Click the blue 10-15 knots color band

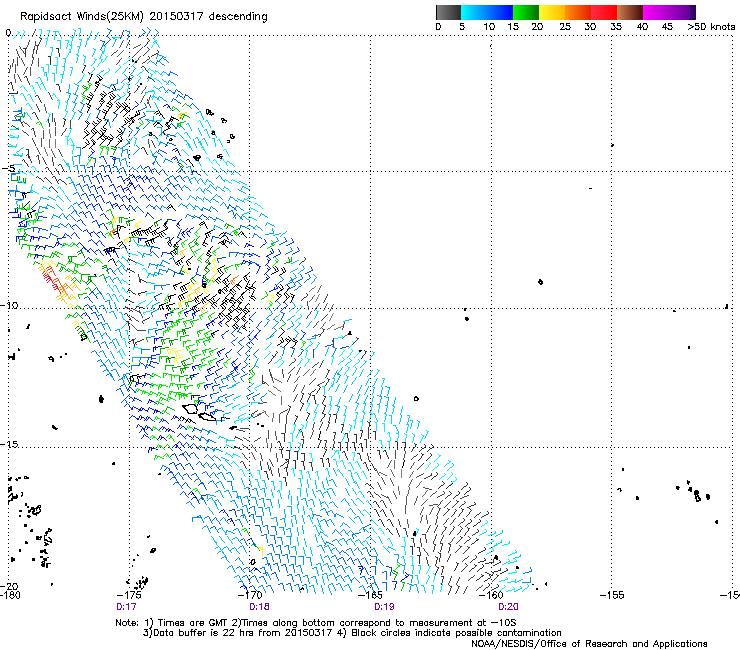tap(500, 12)
